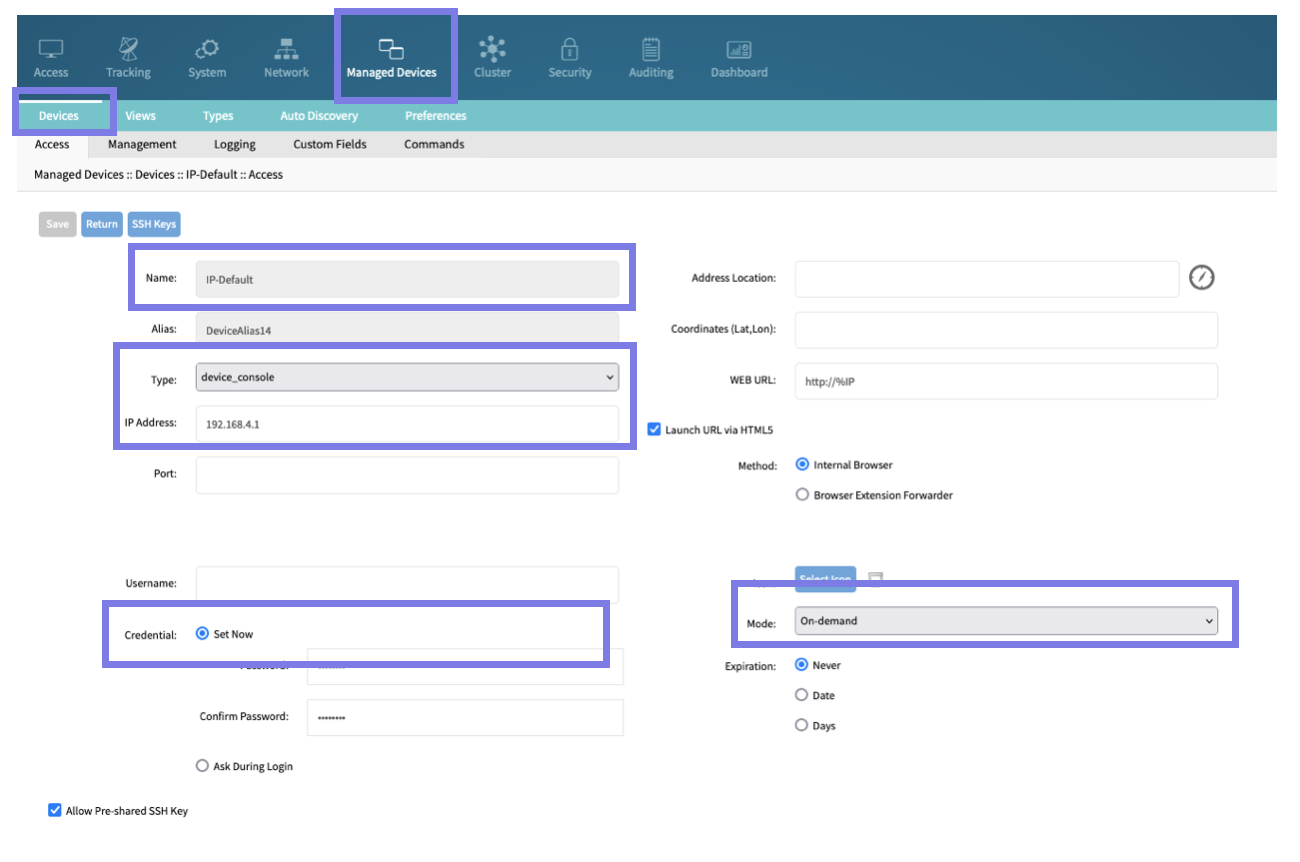The height and width of the screenshot is (862, 1300).
Task: Open the System gear section
Action: [207, 59]
